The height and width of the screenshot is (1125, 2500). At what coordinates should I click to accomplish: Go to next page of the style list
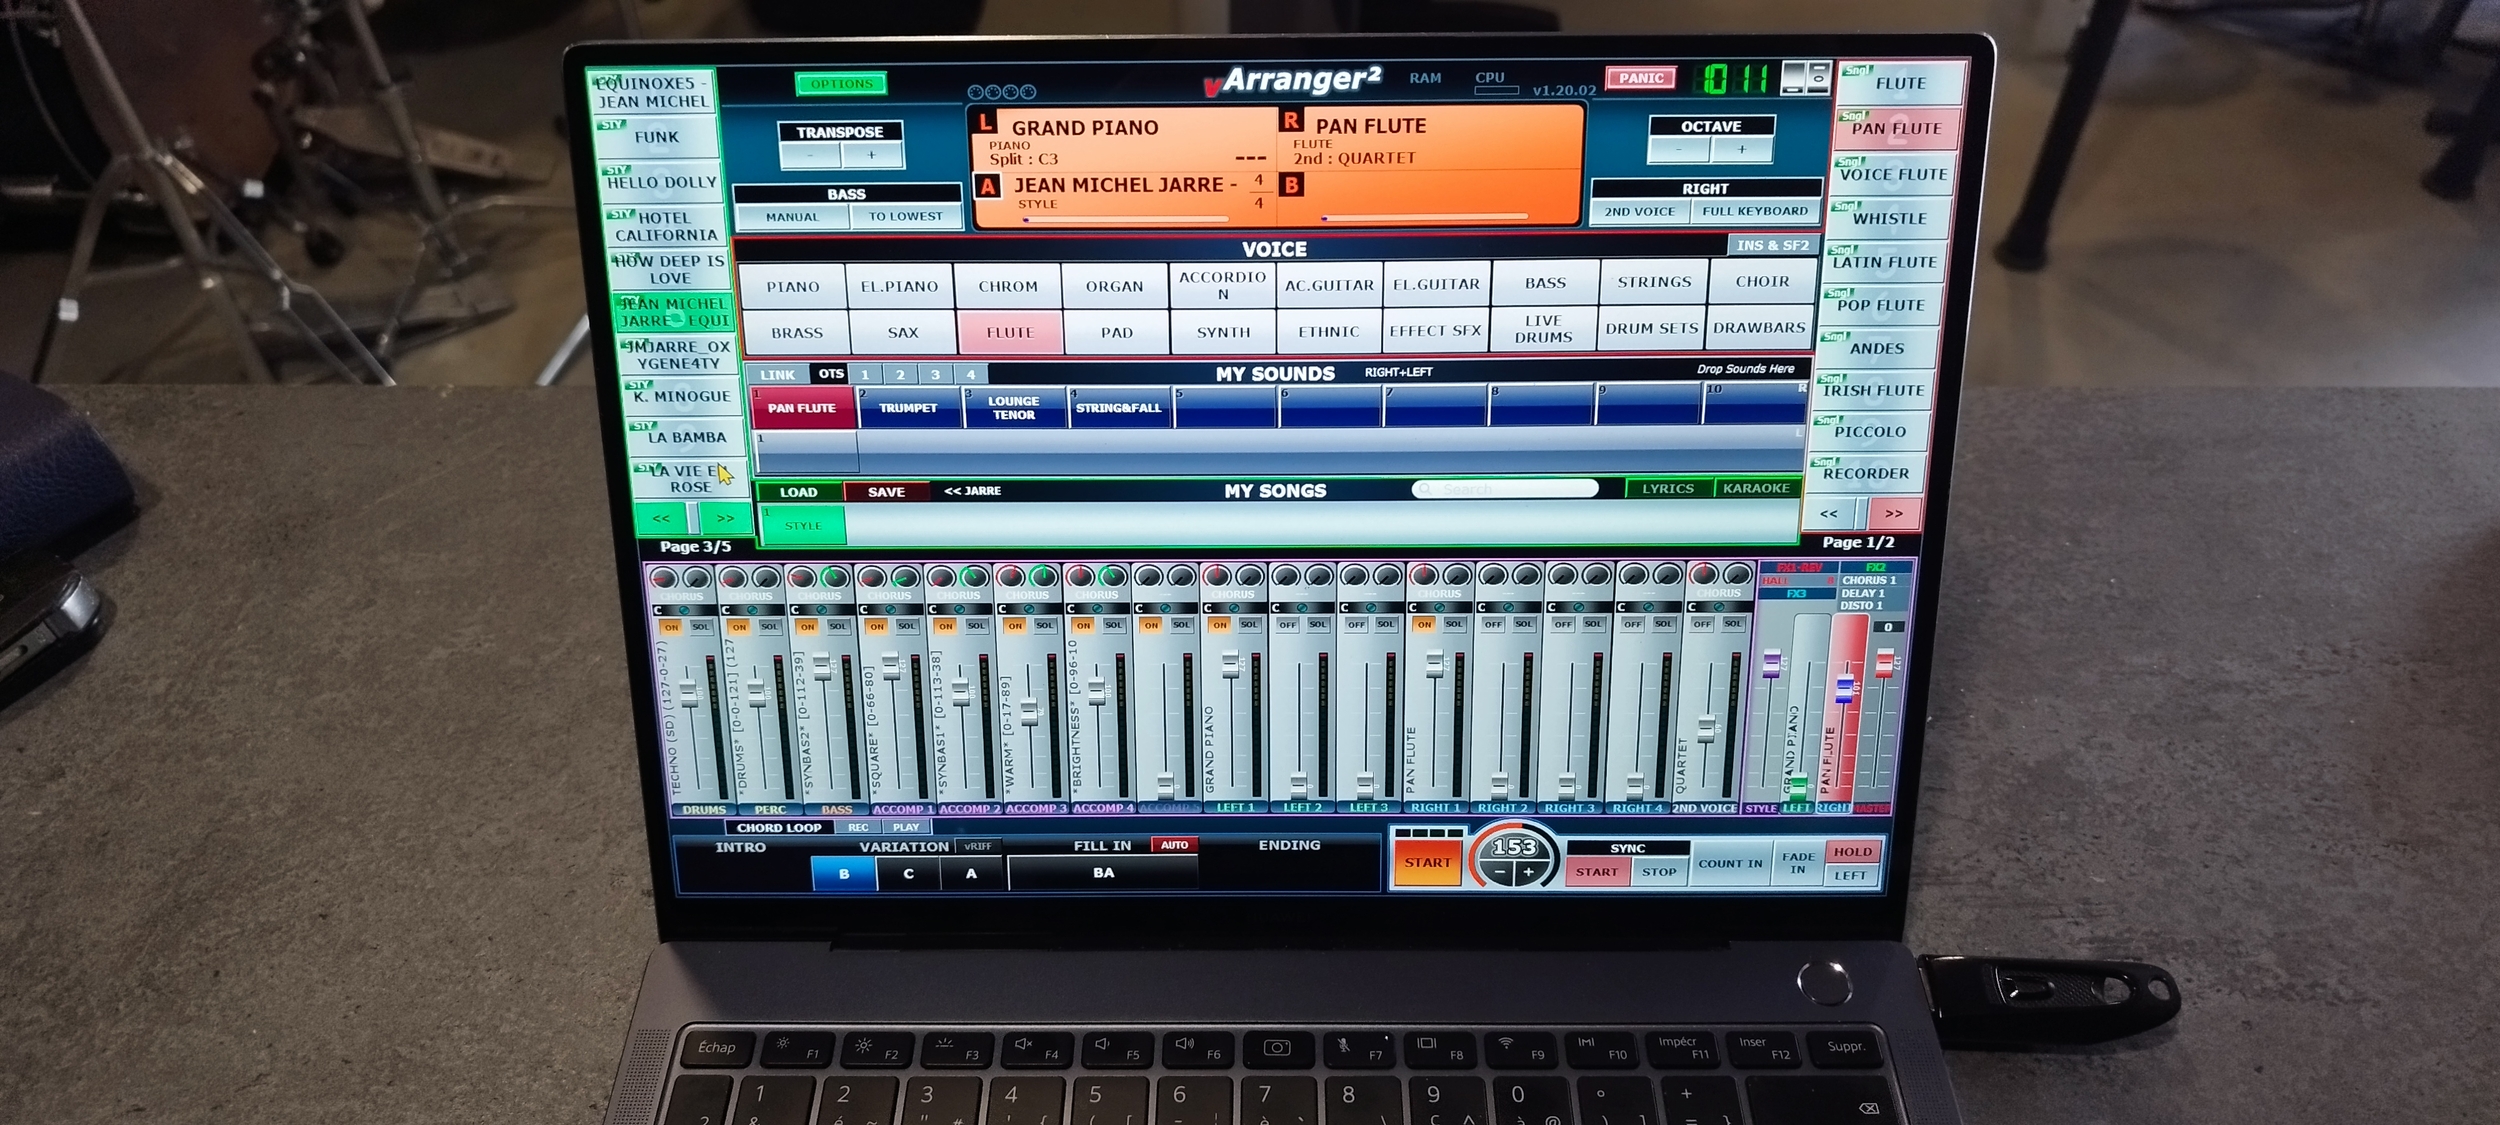[725, 518]
